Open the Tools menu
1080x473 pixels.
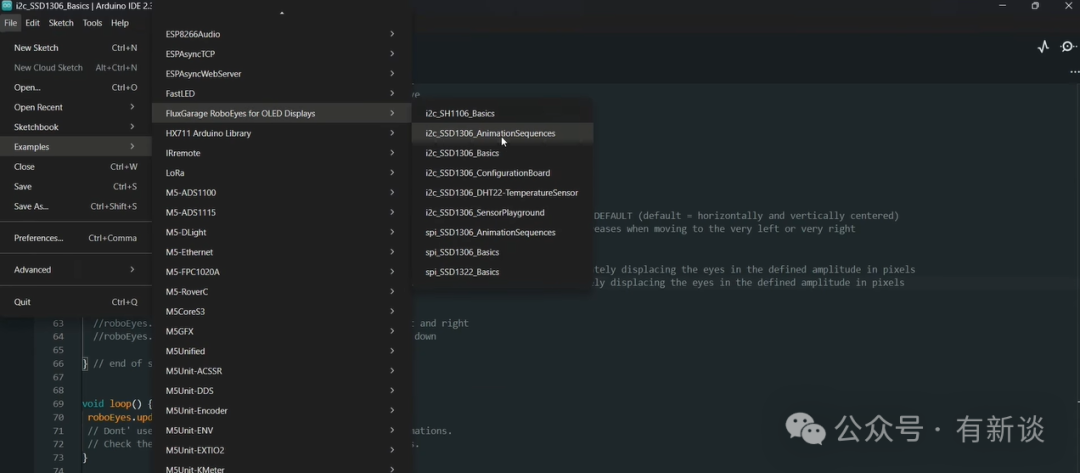[92, 23]
